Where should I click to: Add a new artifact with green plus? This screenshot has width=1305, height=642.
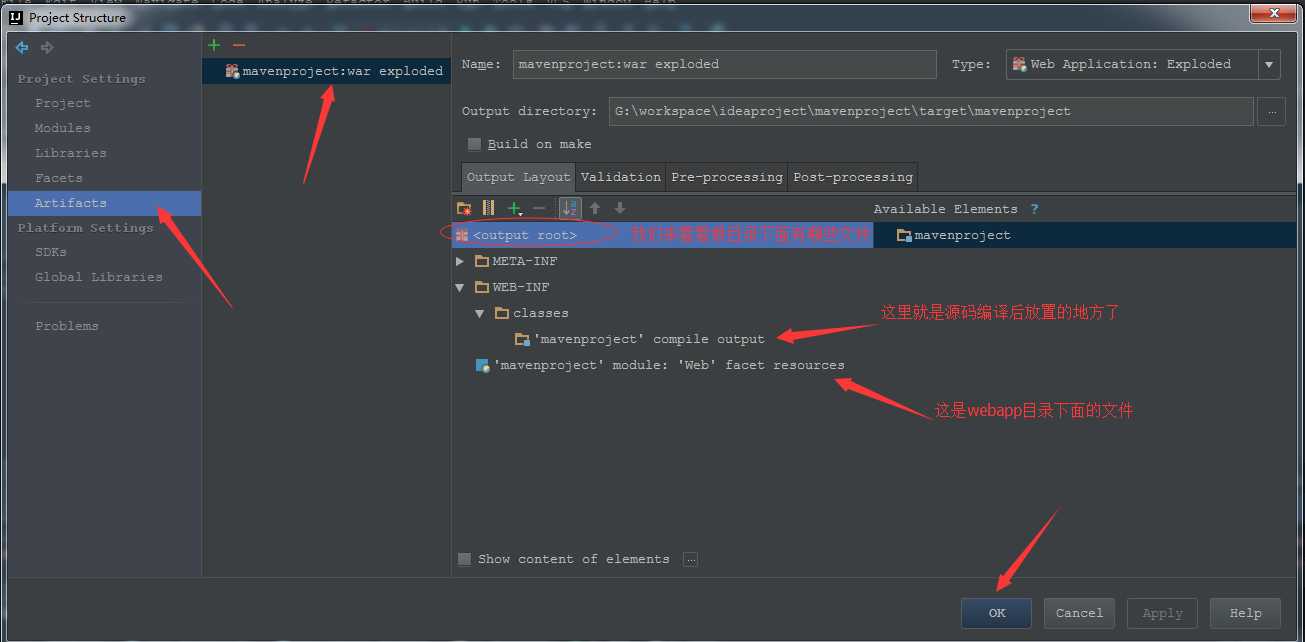pyautogui.click(x=213, y=45)
